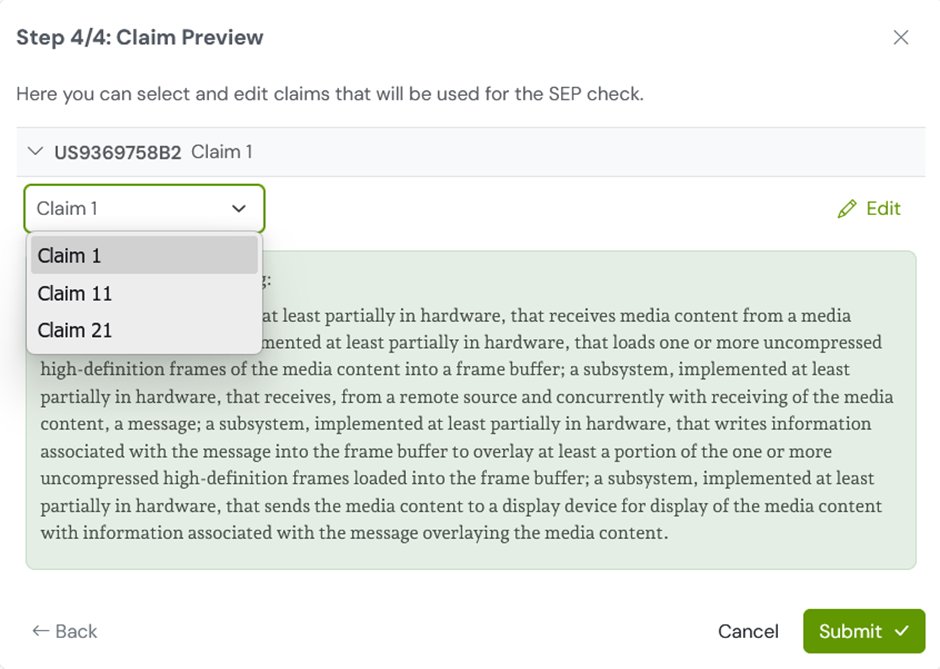Click the US9369758B2 patent number

pyautogui.click(x=118, y=152)
